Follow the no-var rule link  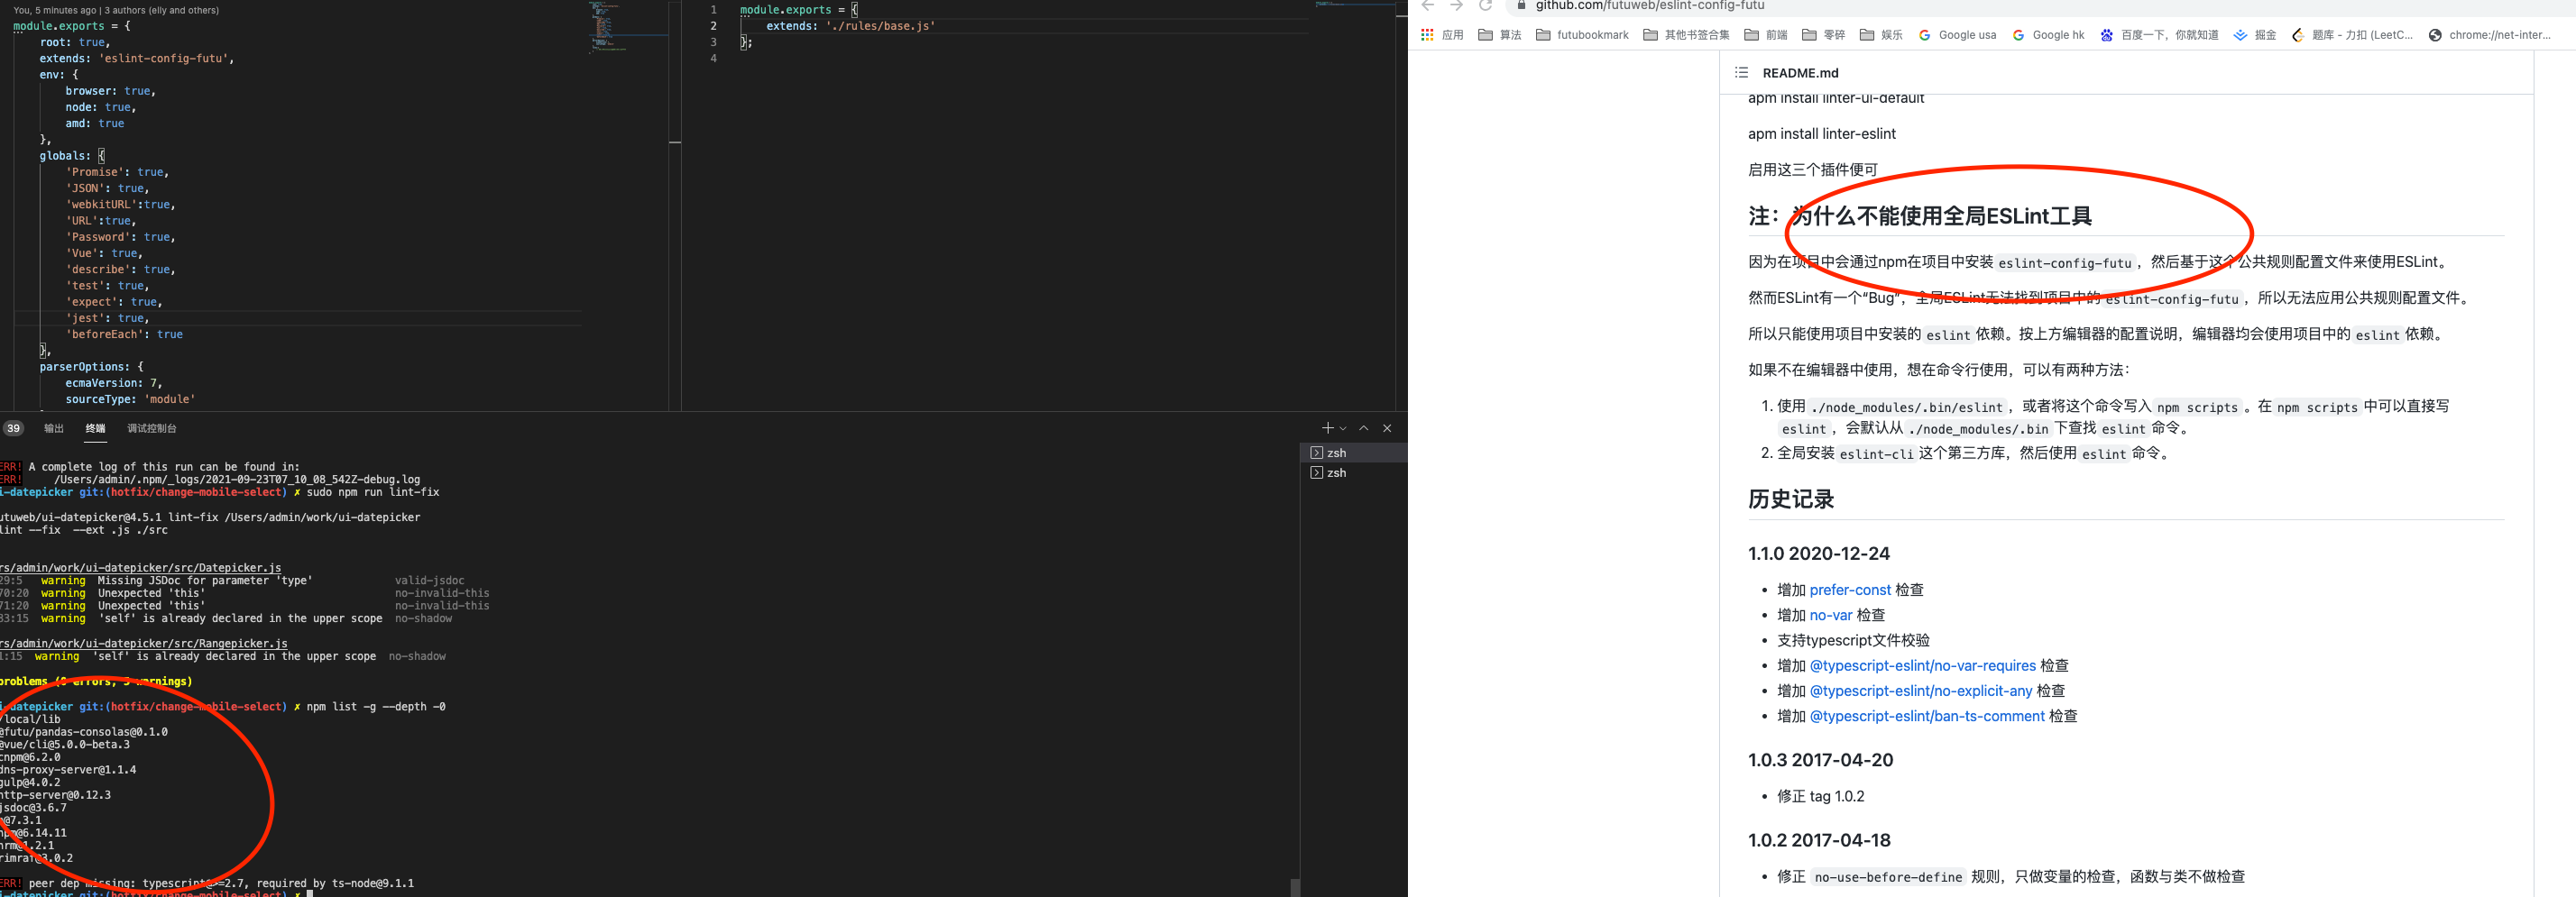pos(1831,615)
